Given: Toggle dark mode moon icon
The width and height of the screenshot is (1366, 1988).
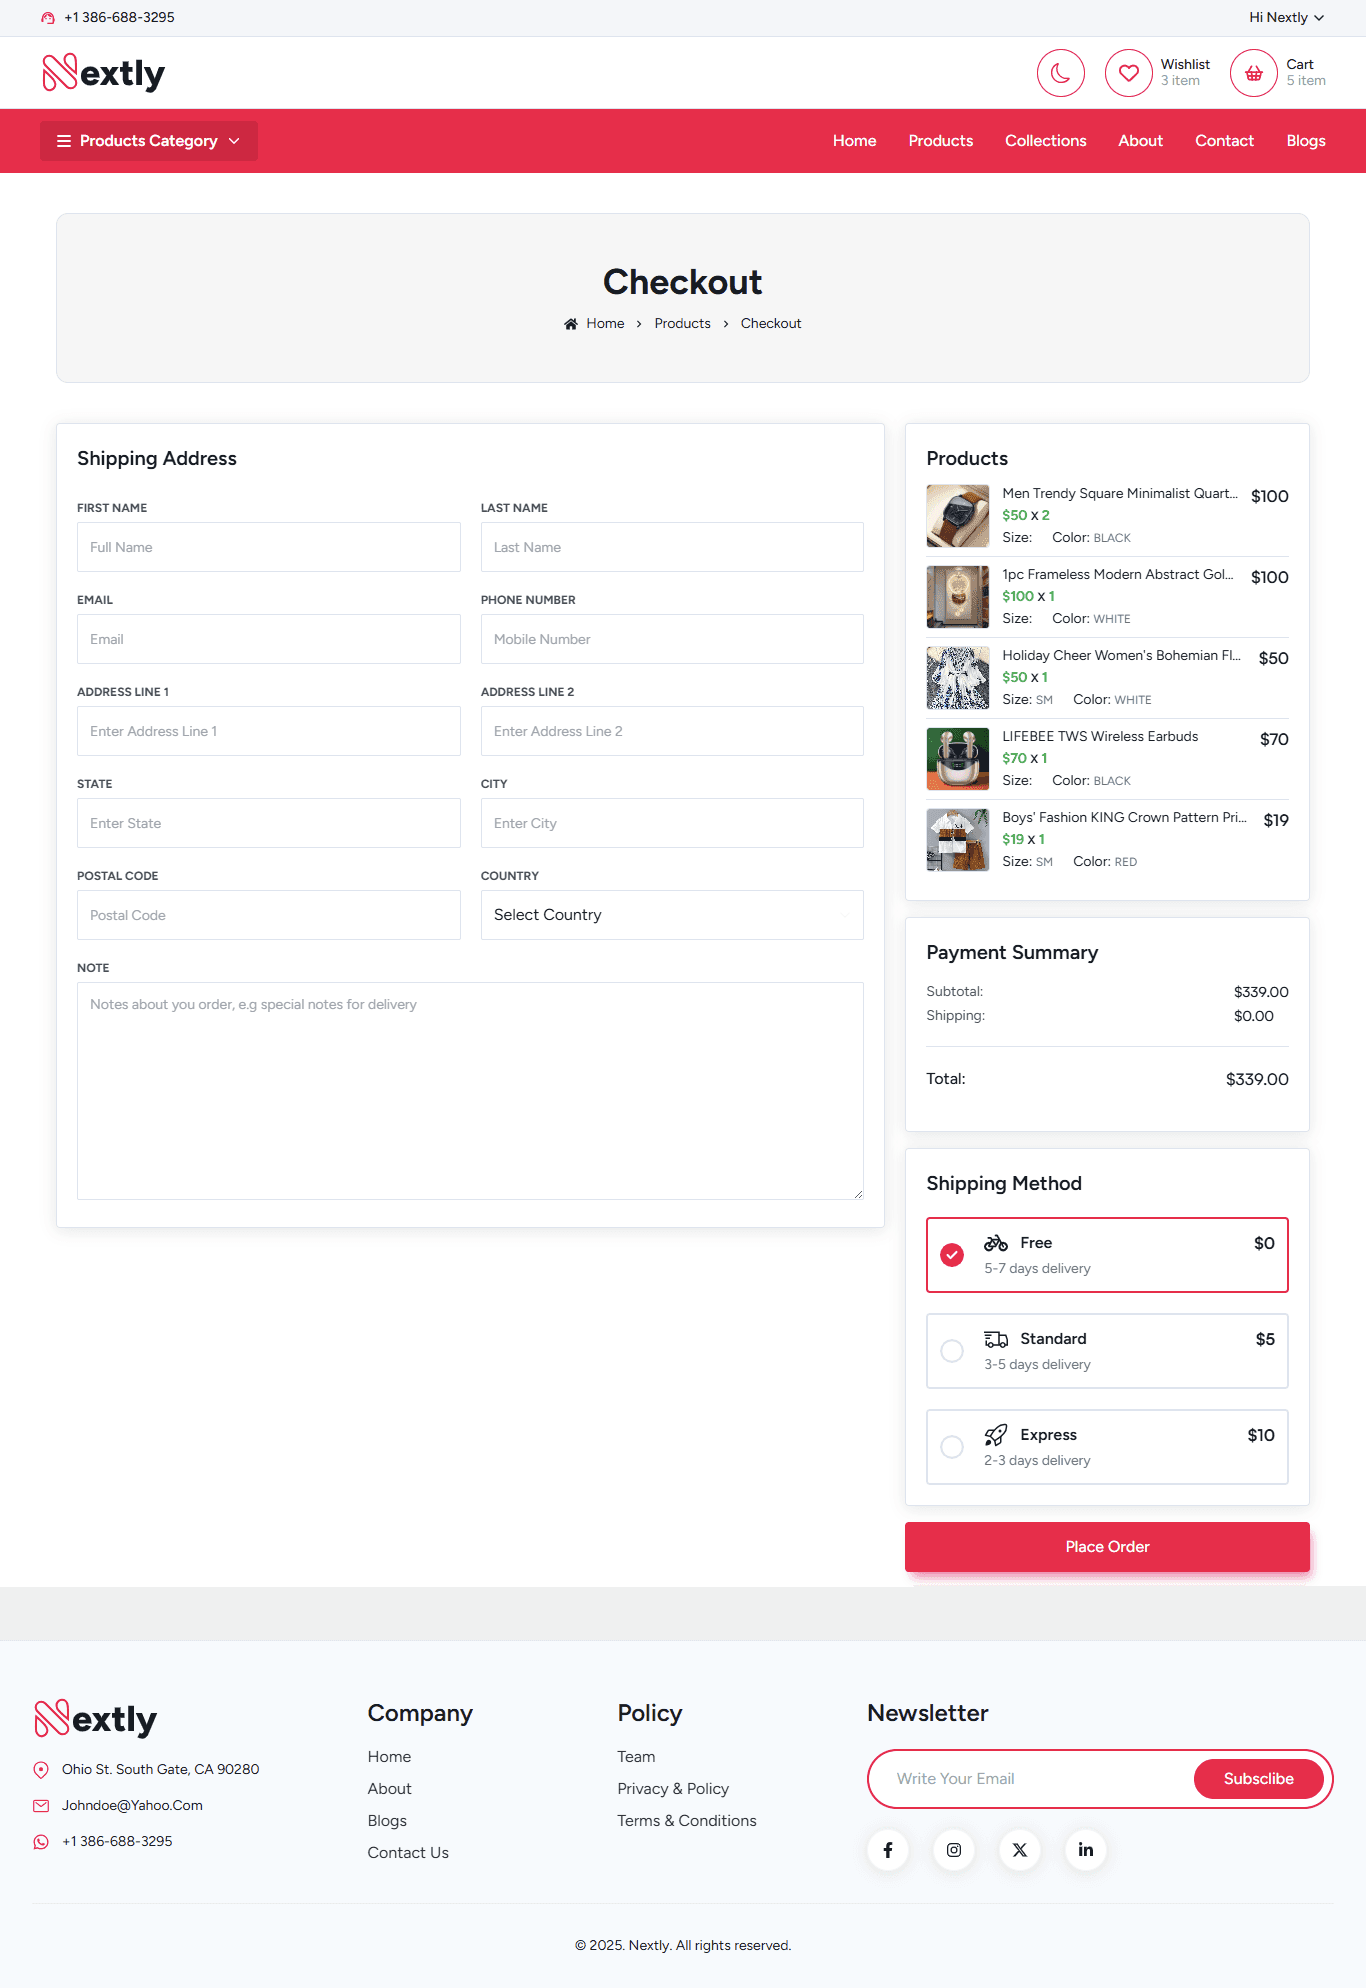Looking at the screenshot, I should [x=1060, y=73].
